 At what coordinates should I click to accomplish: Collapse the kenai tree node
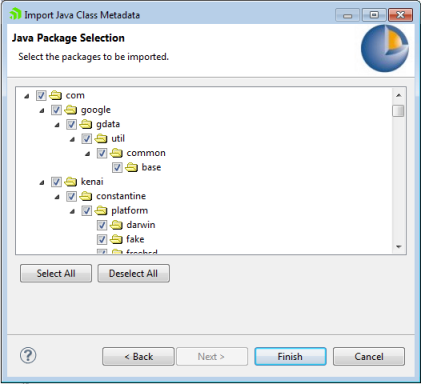(42, 183)
